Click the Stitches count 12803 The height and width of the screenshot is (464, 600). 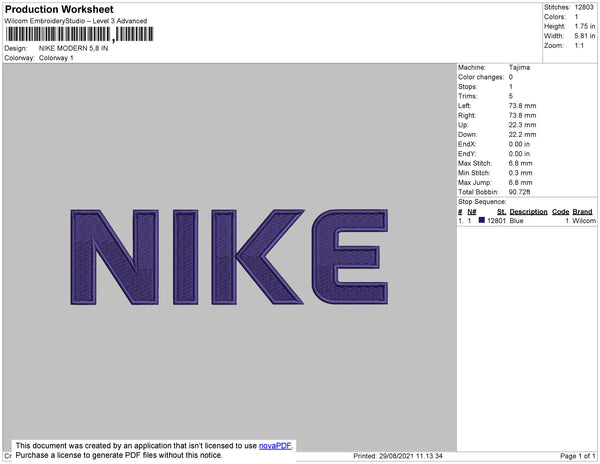click(x=584, y=7)
